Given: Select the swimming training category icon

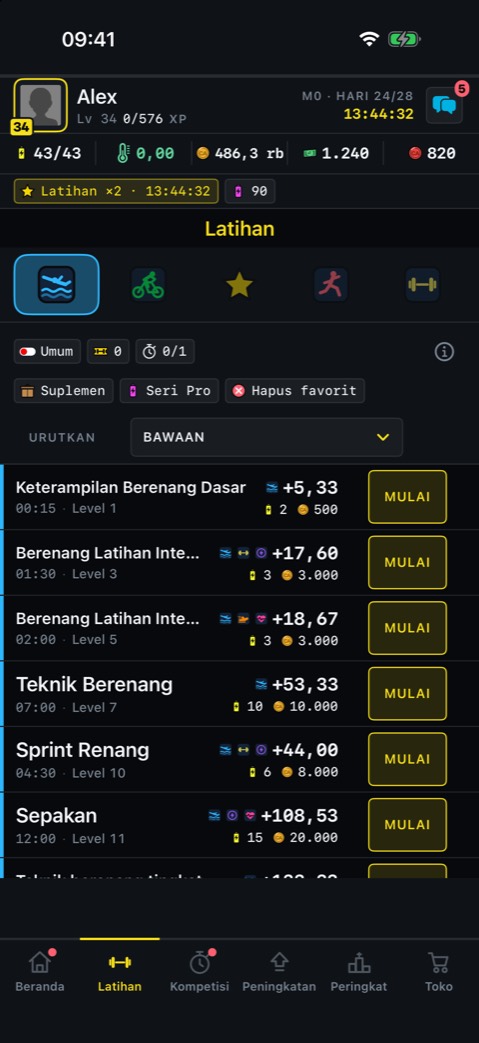Looking at the screenshot, I should coord(57,285).
